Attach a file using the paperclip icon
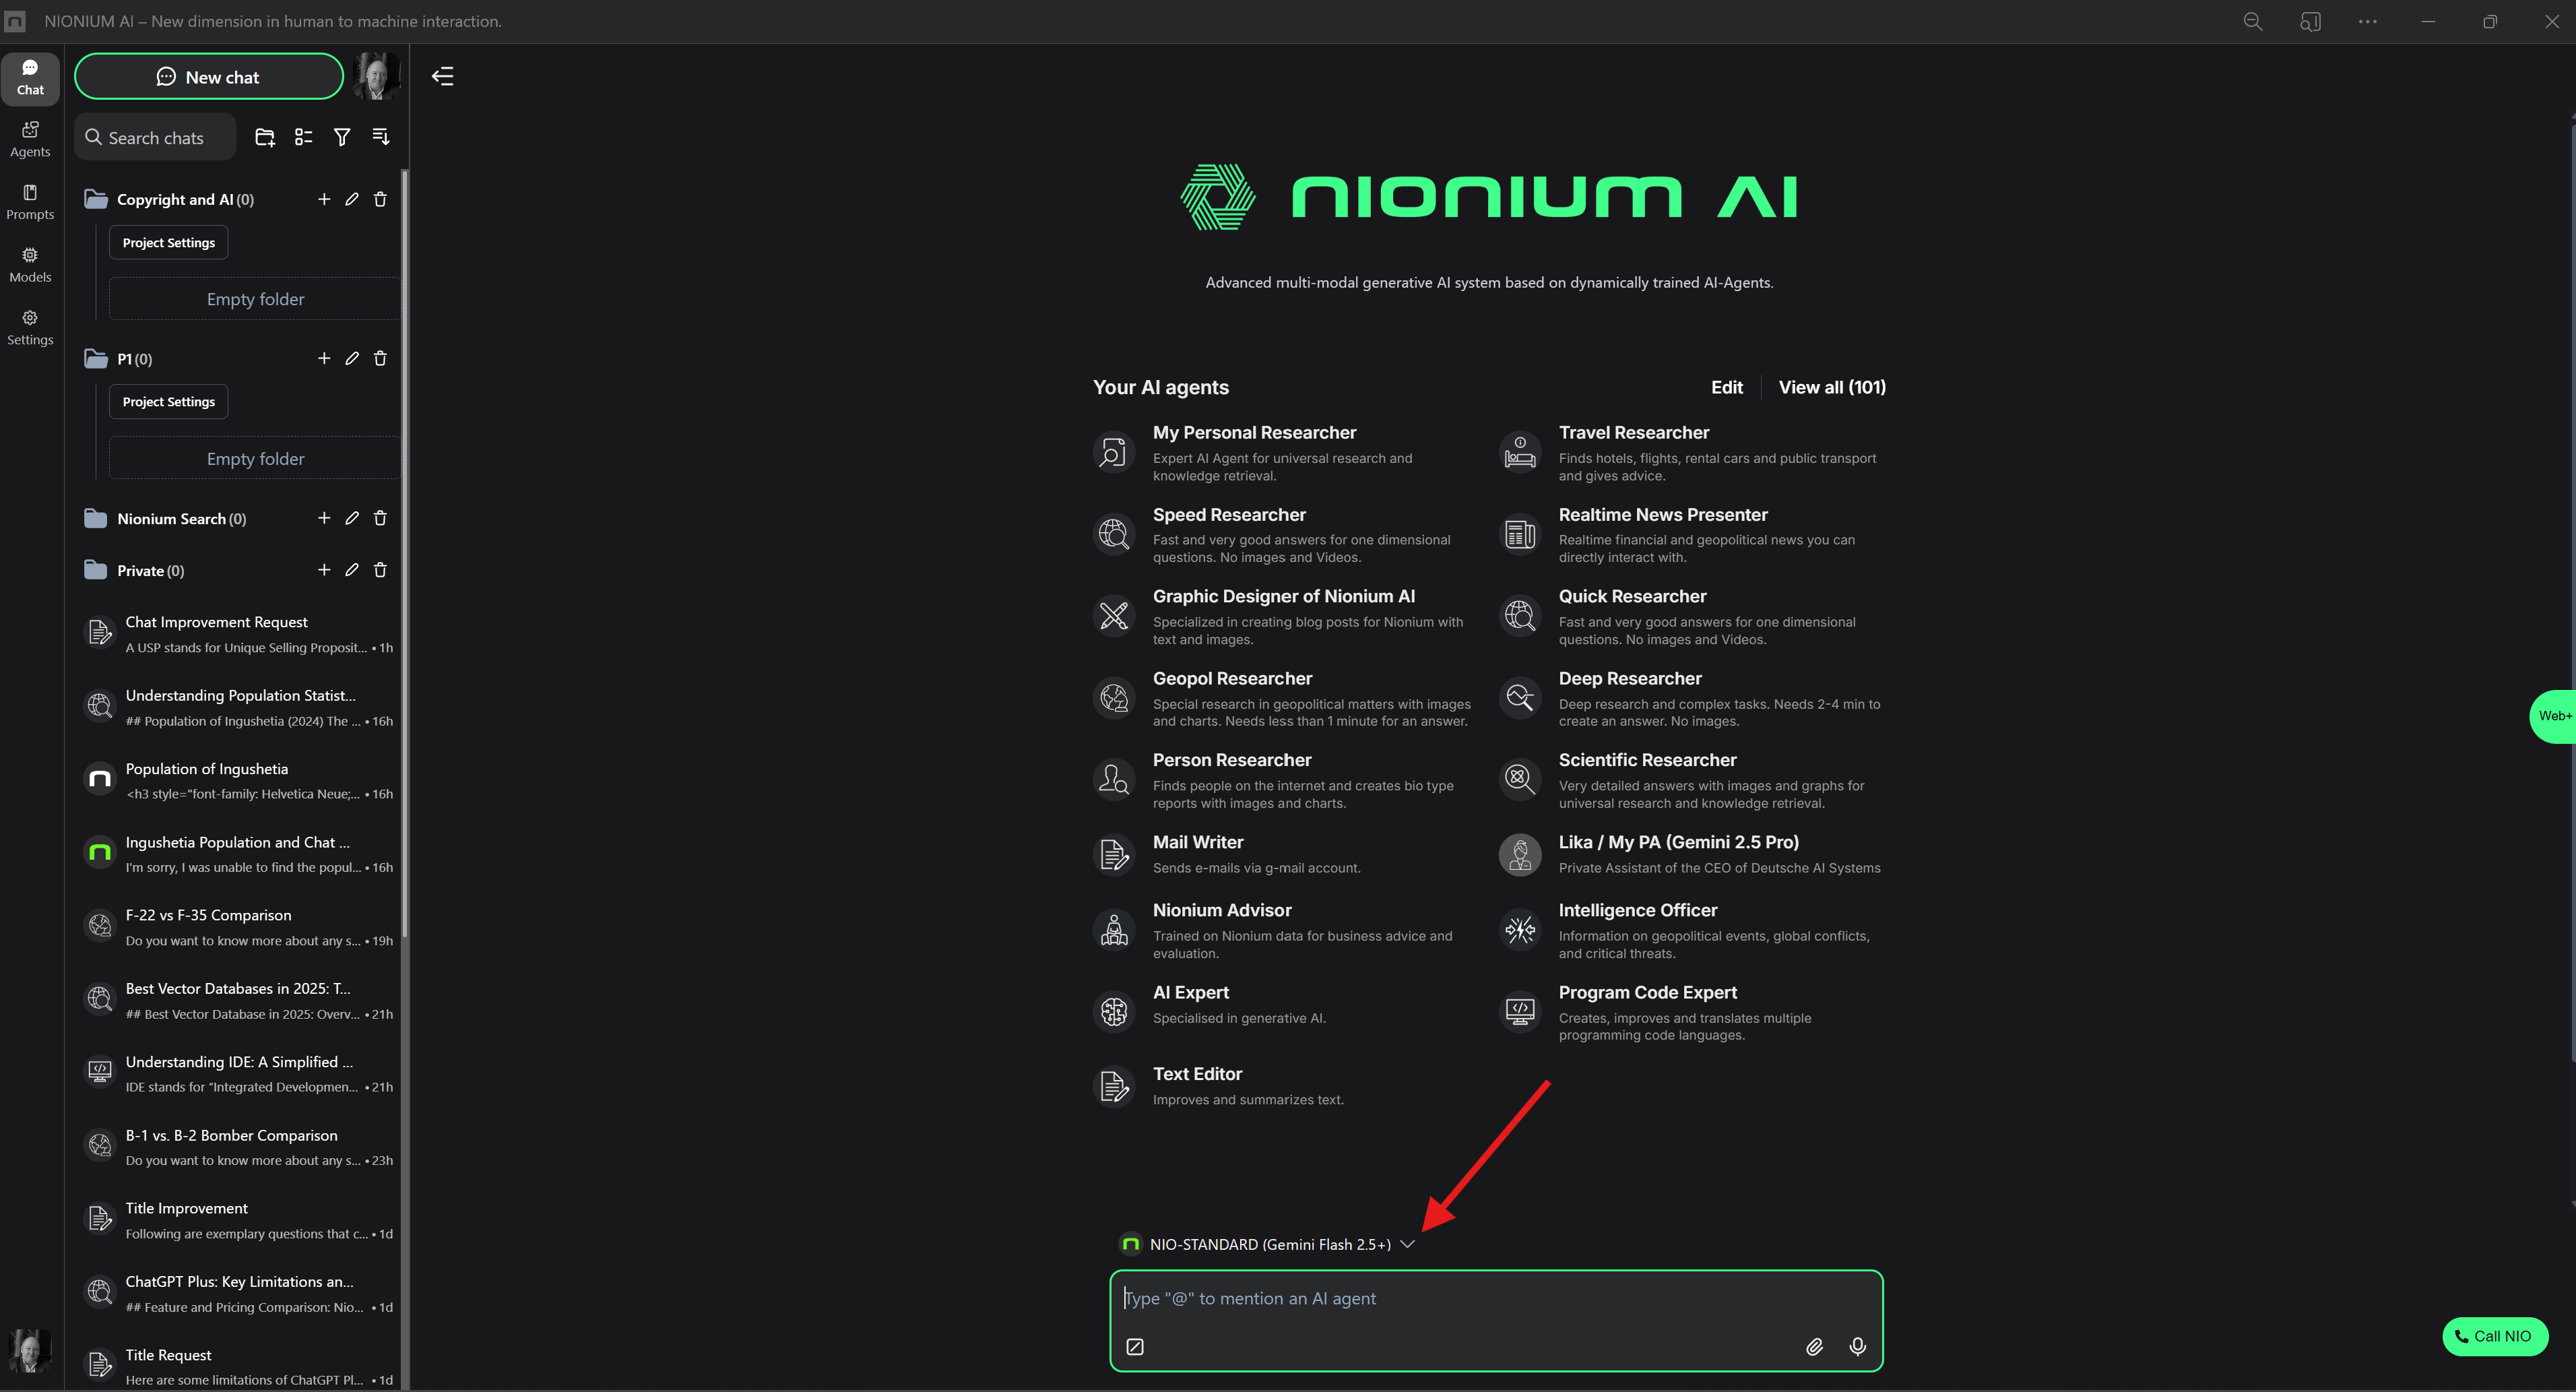Image resolution: width=2576 pixels, height=1392 pixels. pos(1815,1346)
